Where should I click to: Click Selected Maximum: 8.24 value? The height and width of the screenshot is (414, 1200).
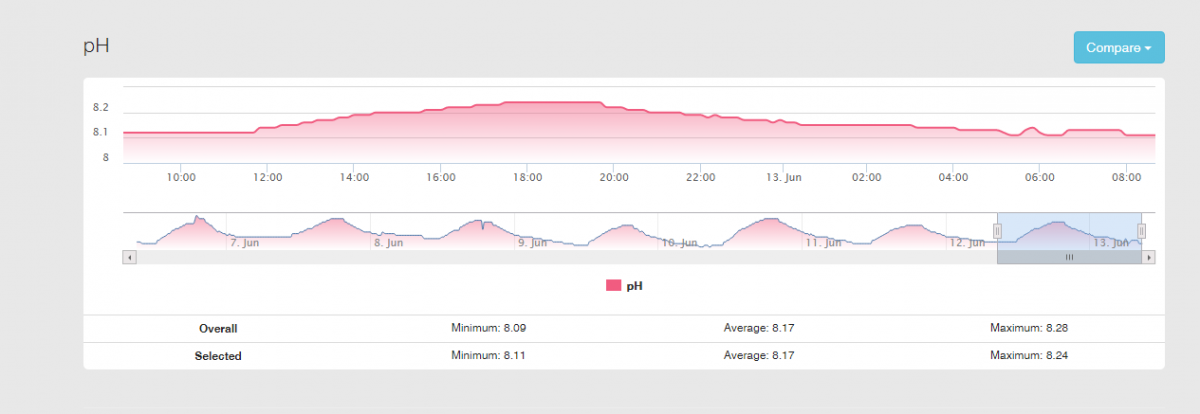pos(1030,355)
